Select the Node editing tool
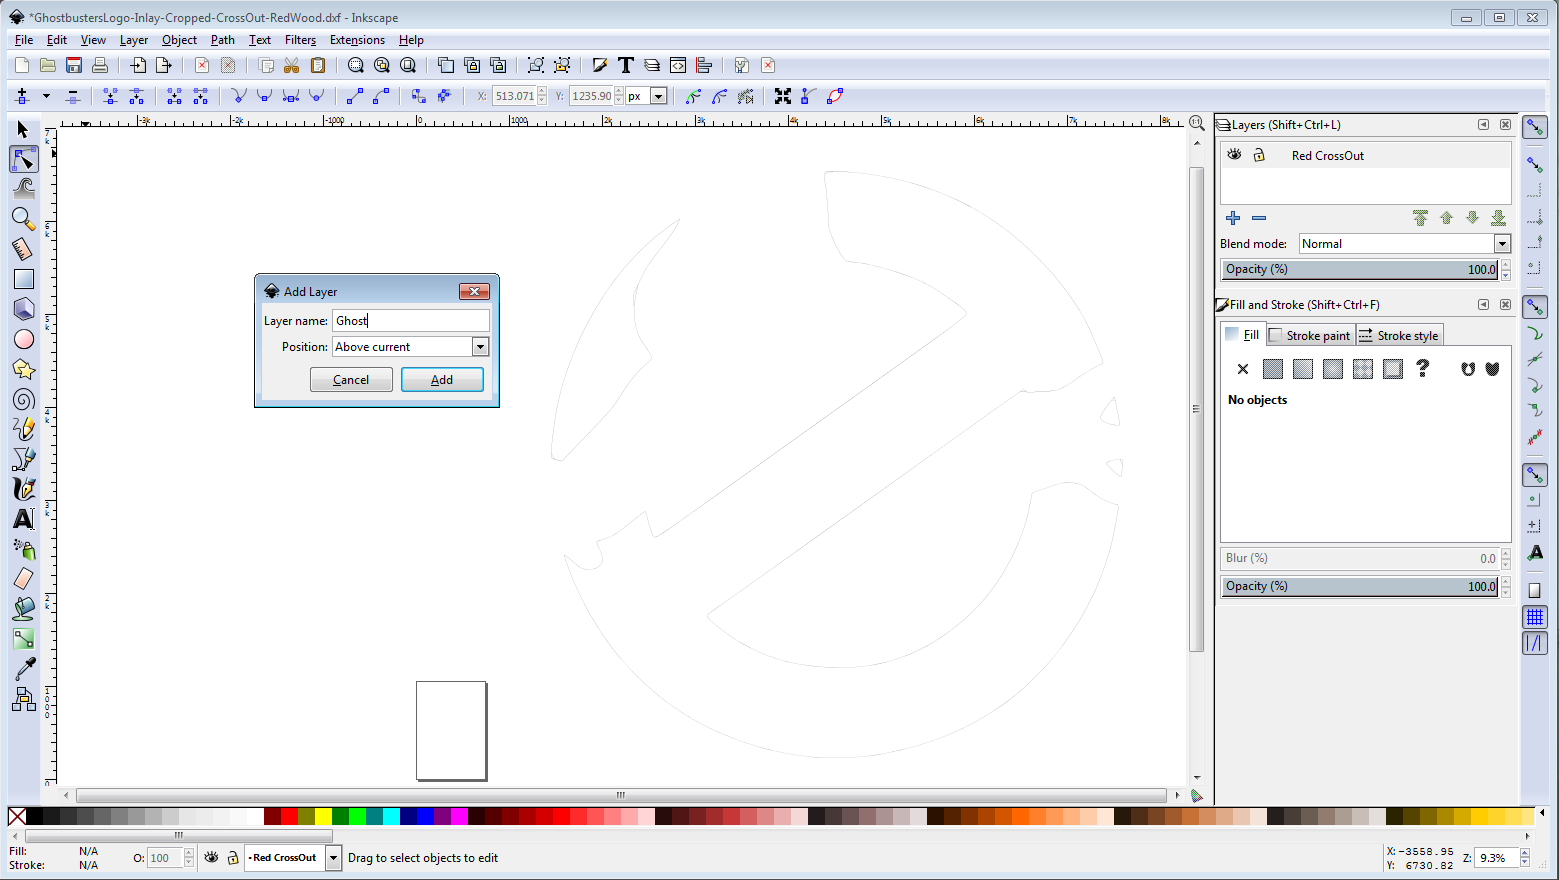1559x880 pixels. (x=22, y=158)
